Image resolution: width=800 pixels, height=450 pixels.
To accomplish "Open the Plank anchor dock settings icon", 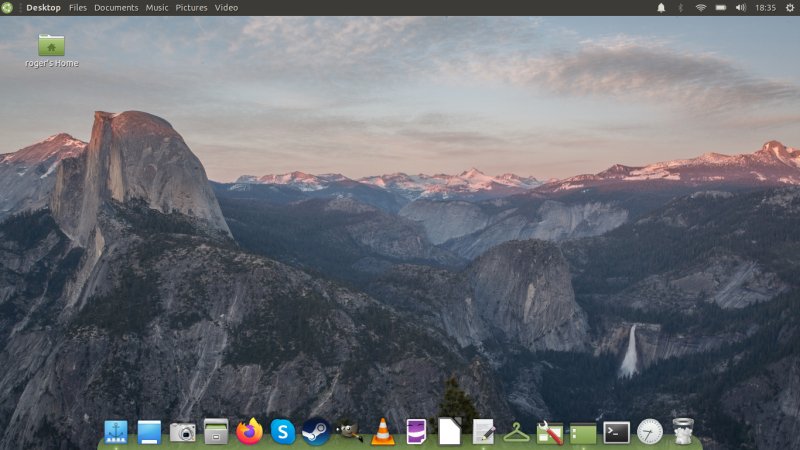I will point(116,432).
